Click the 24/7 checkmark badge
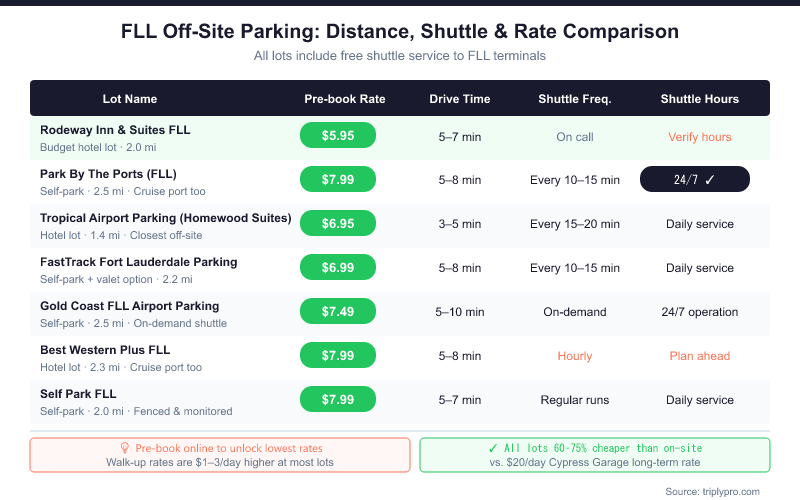This screenshot has width=800, height=500. click(x=699, y=180)
